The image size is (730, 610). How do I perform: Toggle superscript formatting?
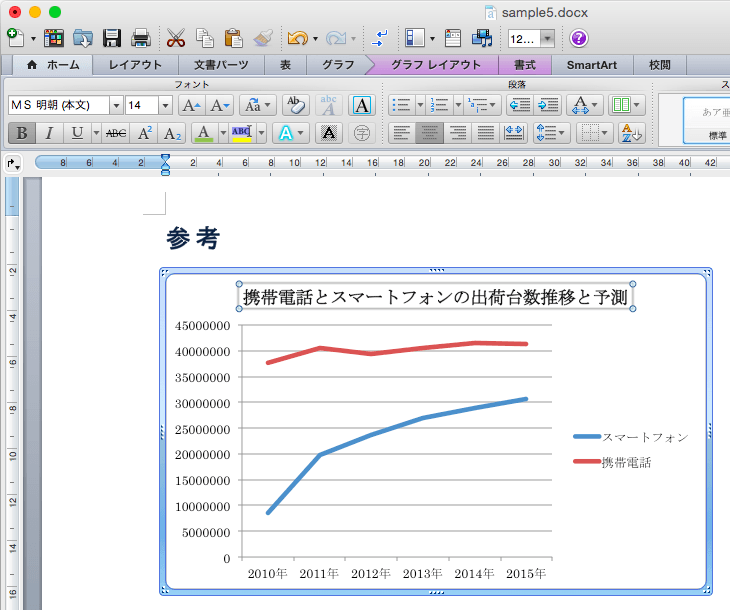(x=144, y=133)
